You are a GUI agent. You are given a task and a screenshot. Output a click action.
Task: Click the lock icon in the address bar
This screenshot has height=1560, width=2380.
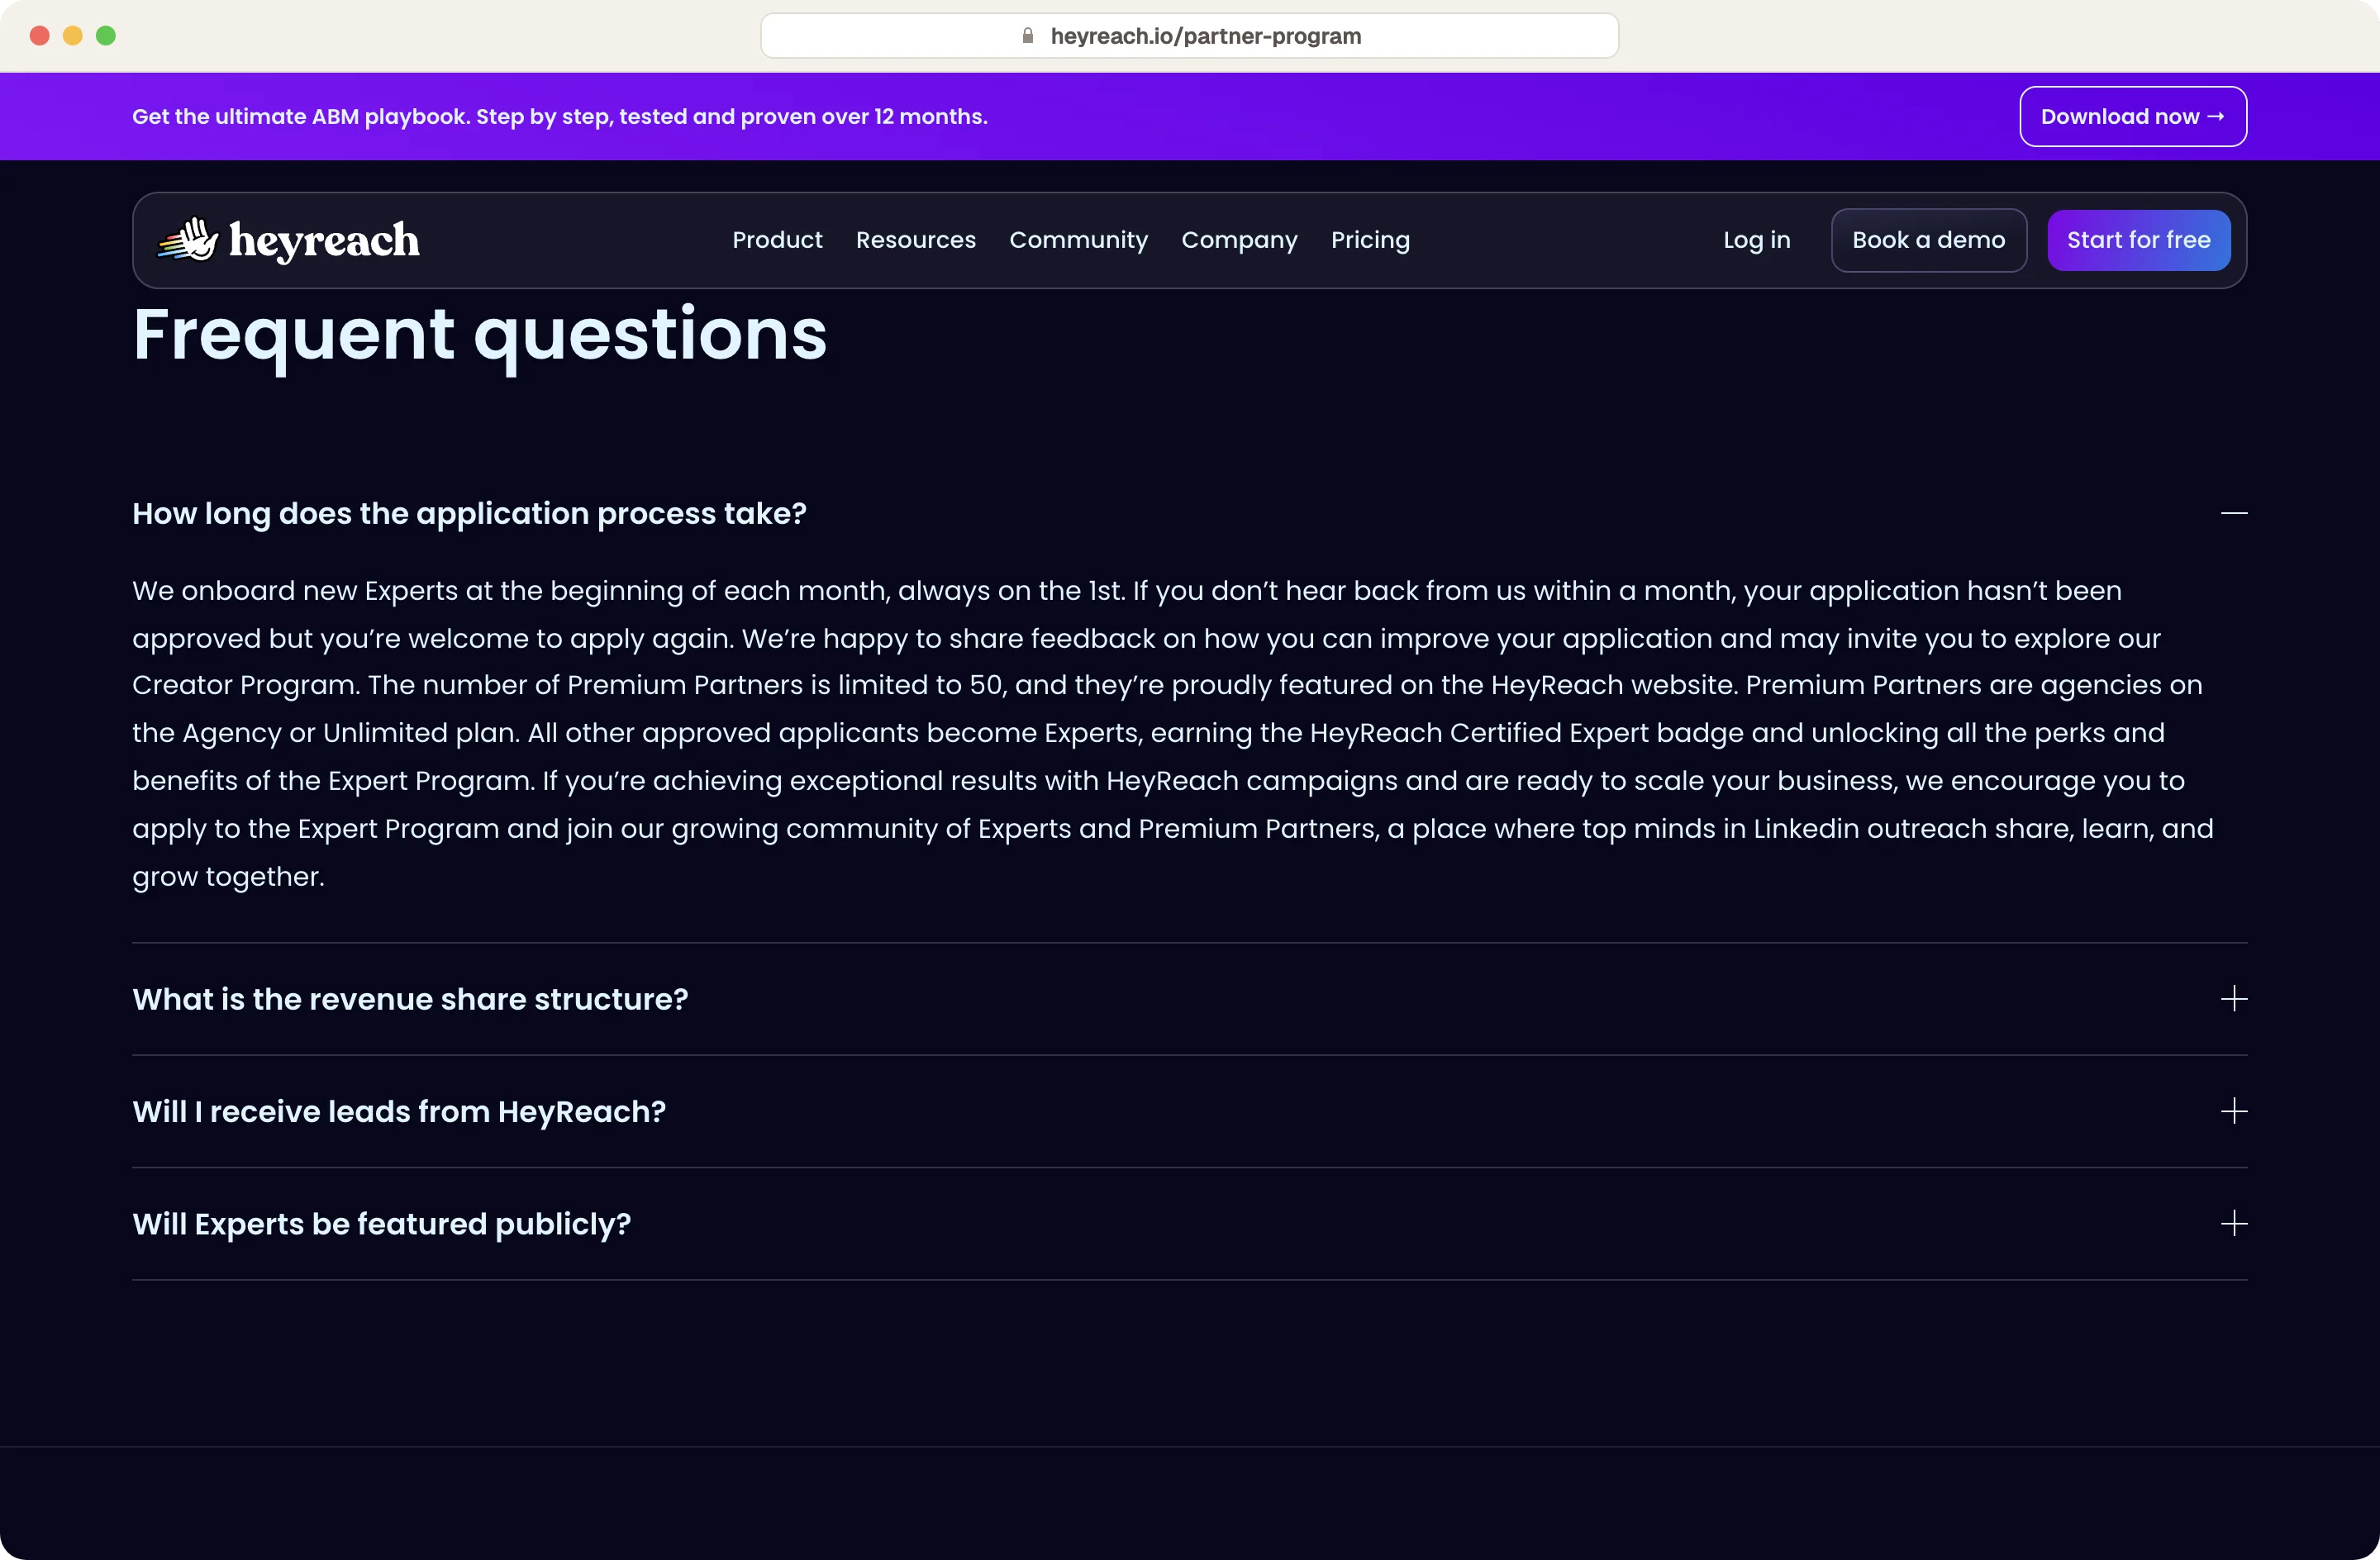[x=1027, y=36]
